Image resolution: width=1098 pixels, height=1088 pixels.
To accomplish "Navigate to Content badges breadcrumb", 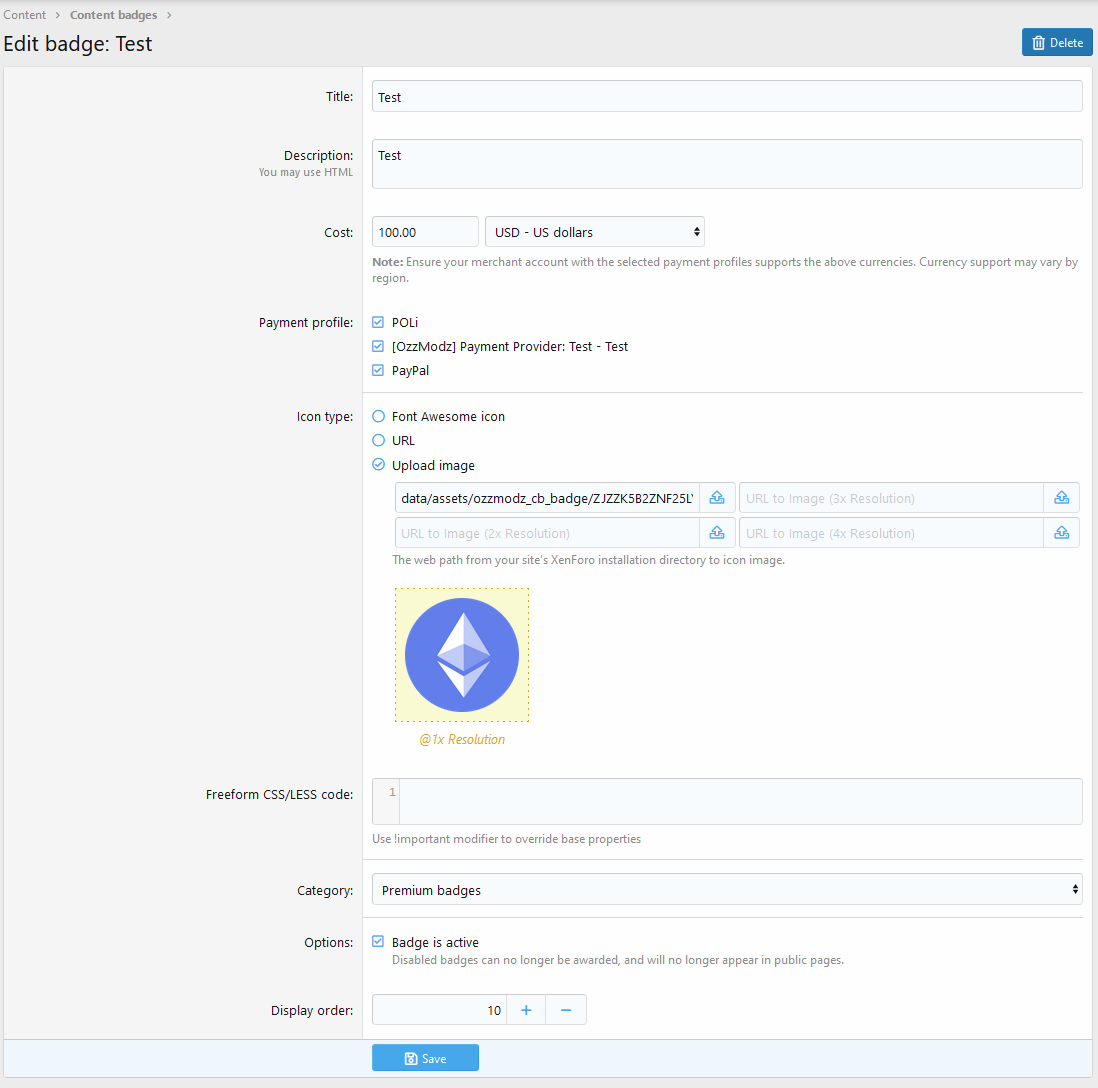I will point(113,15).
